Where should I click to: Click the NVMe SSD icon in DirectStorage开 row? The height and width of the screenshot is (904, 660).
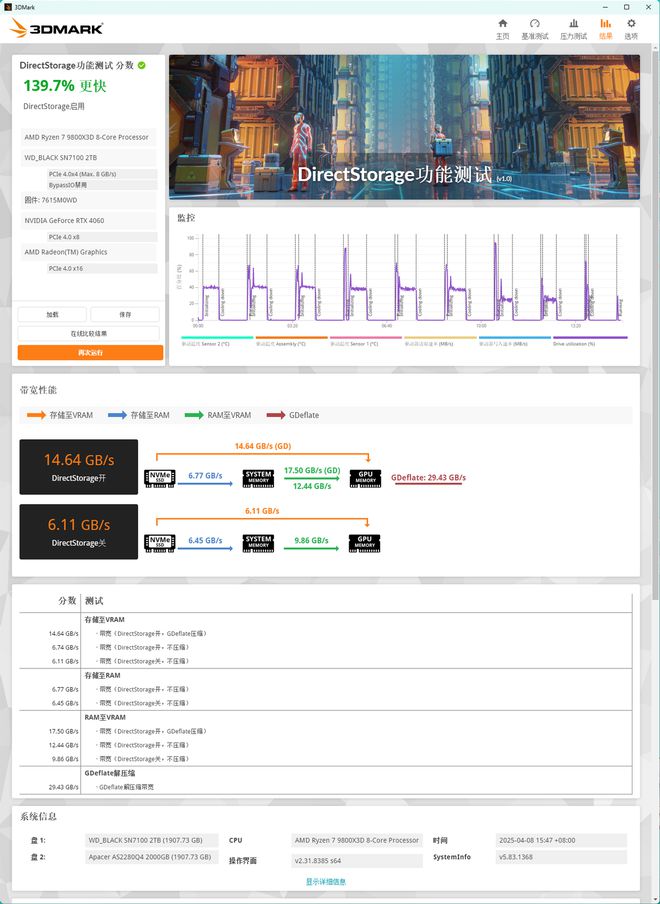point(160,478)
